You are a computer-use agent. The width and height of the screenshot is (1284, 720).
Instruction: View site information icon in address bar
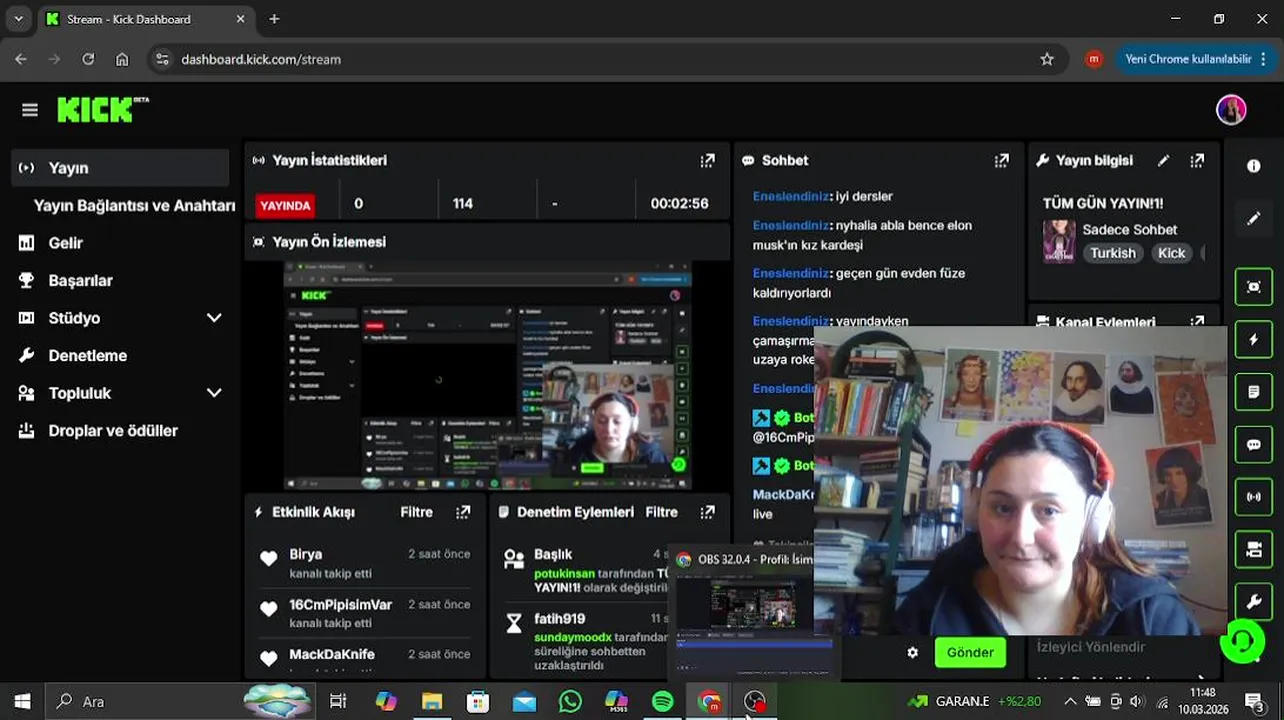163,59
